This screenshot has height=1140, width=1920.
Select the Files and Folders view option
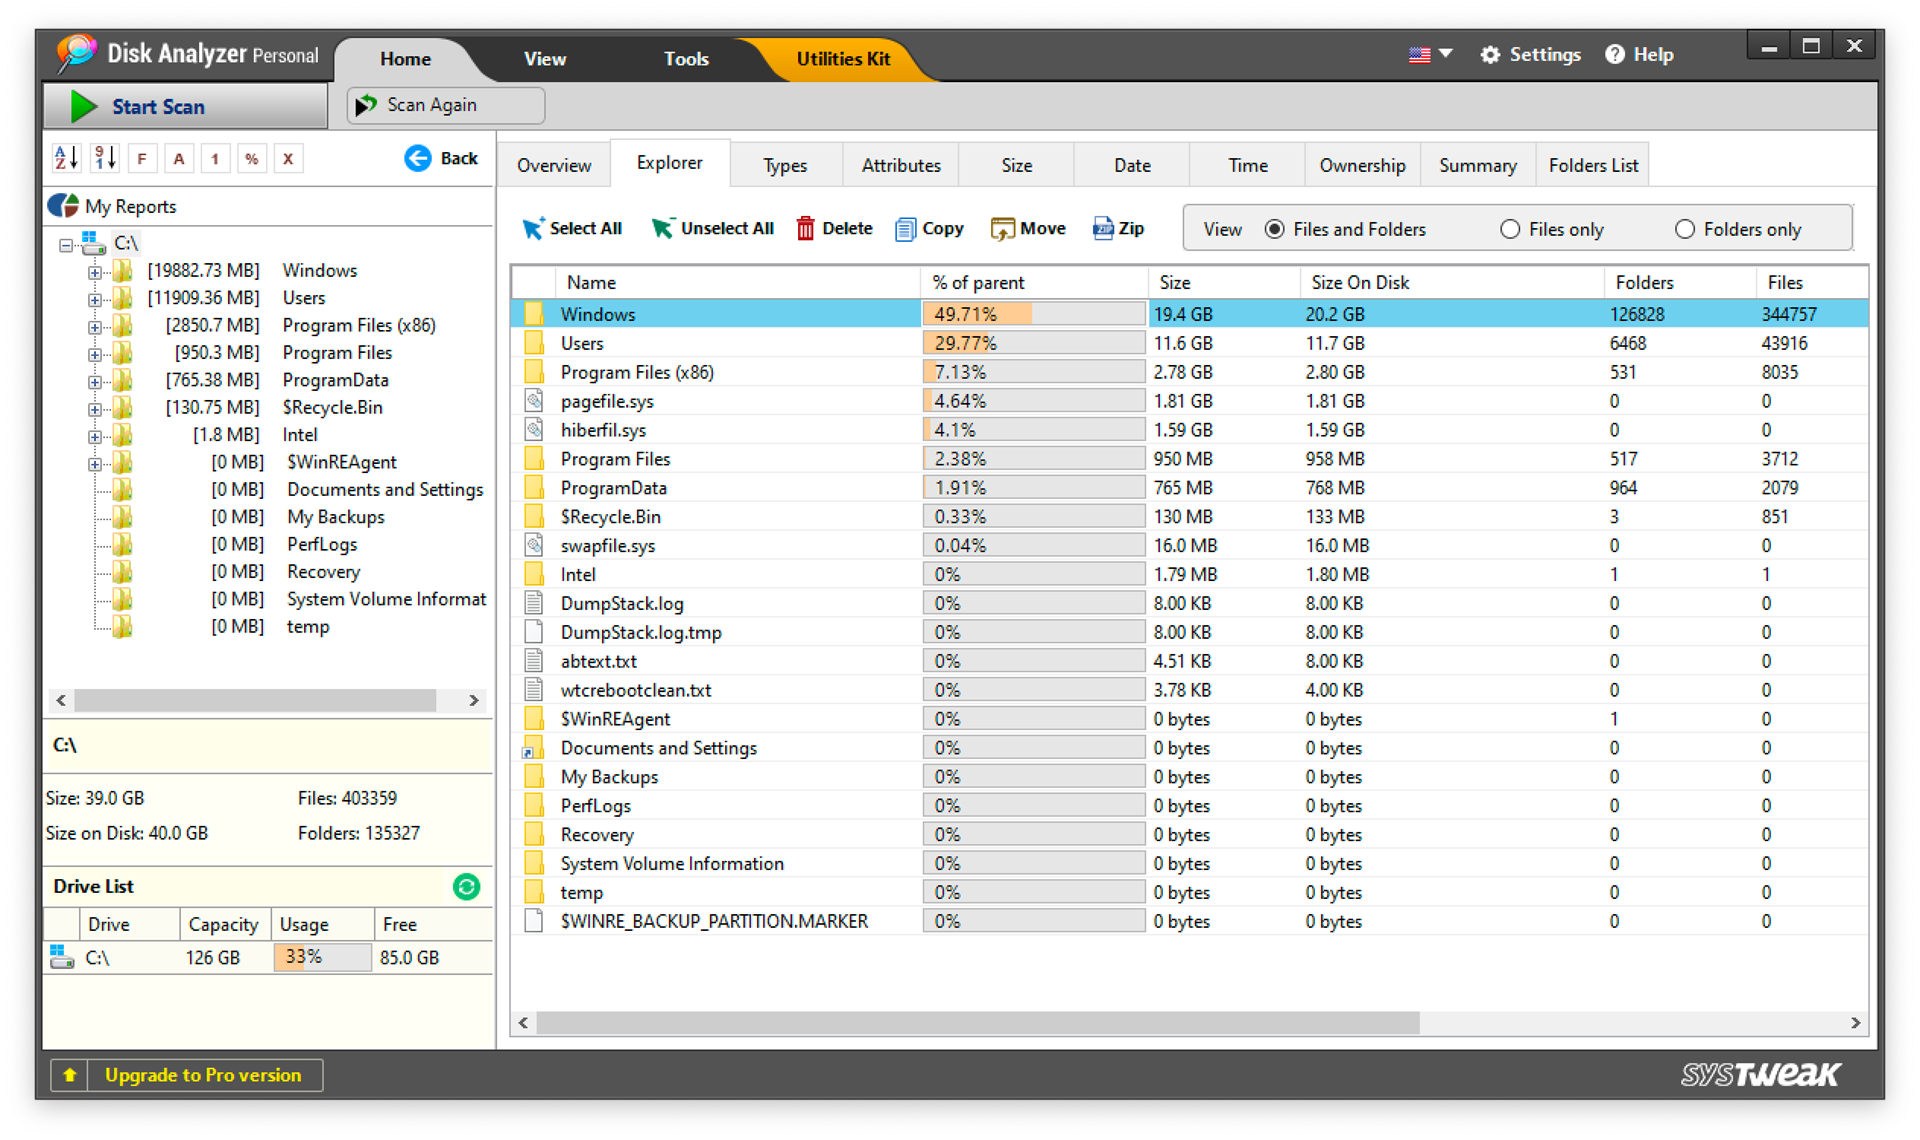(x=1275, y=229)
